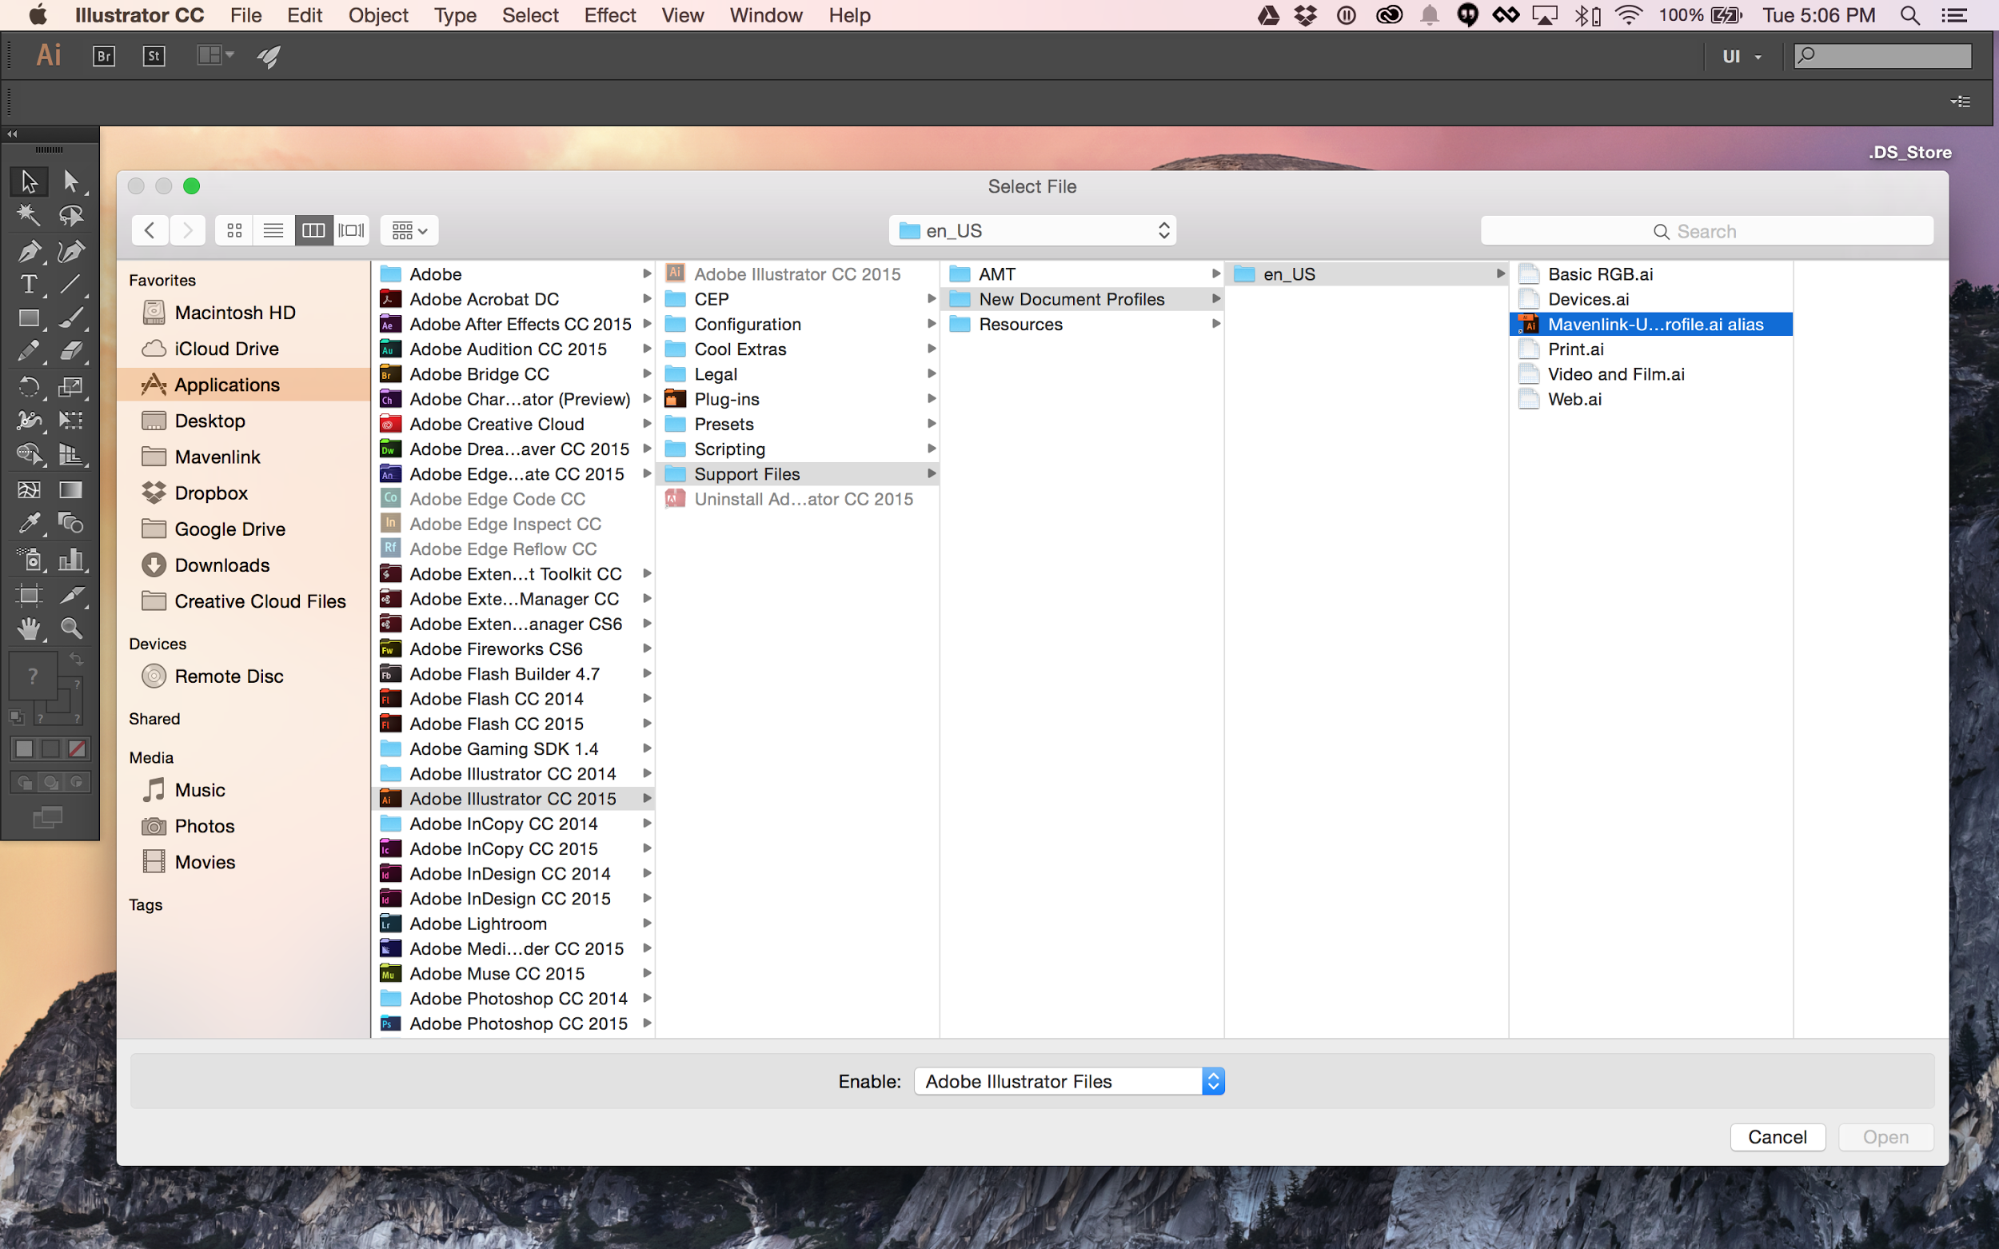1999x1249 pixels.
Task: Open the Effect menu
Action: tap(610, 15)
